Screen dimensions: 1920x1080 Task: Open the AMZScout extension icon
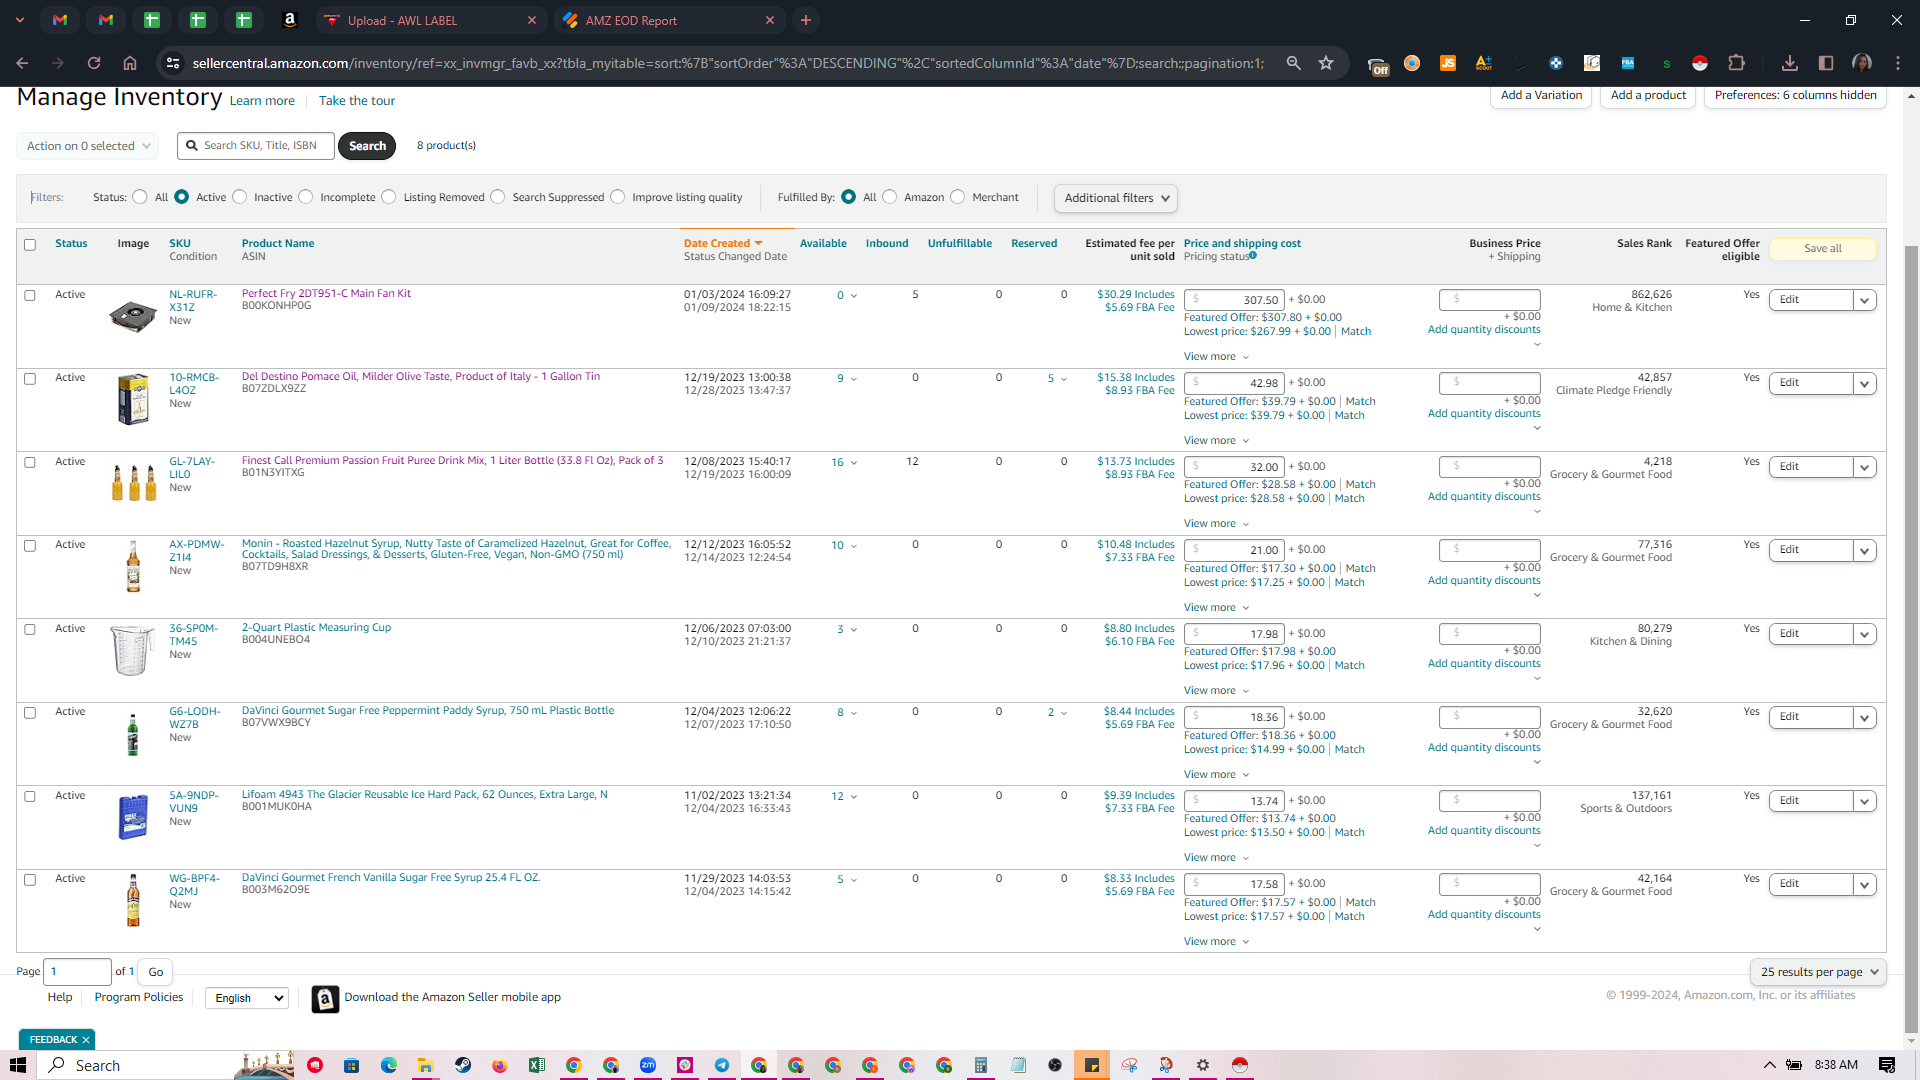(1484, 63)
